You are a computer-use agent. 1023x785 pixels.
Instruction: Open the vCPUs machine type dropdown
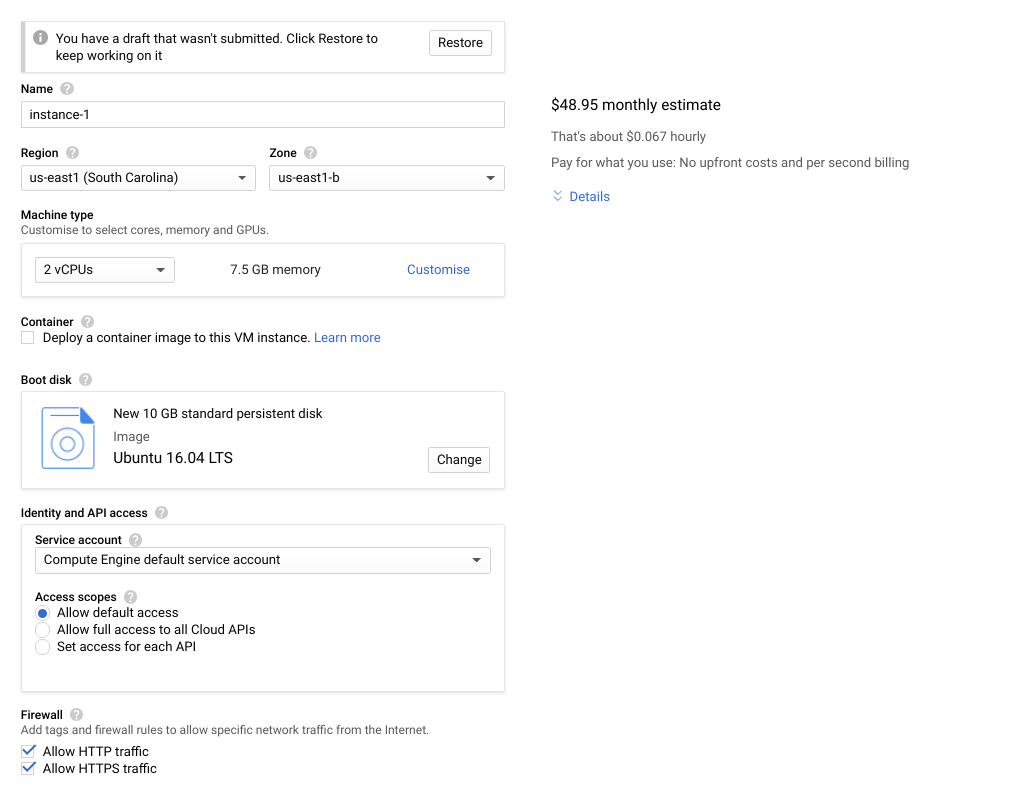(x=104, y=269)
